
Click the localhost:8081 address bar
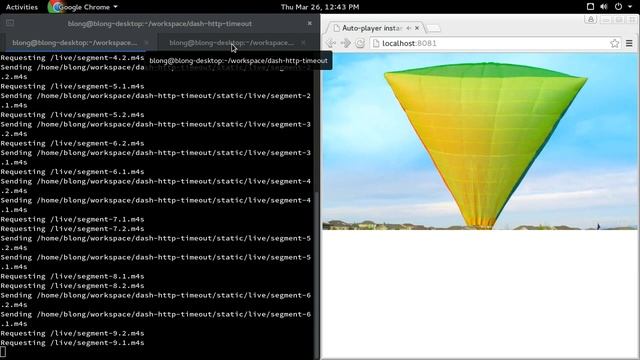pos(496,43)
